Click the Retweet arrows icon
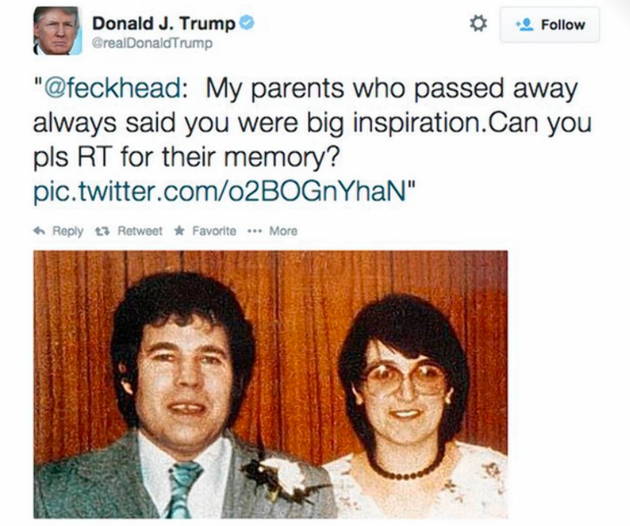The height and width of the screenshot is (526, 630). click(x=100, y=231)
